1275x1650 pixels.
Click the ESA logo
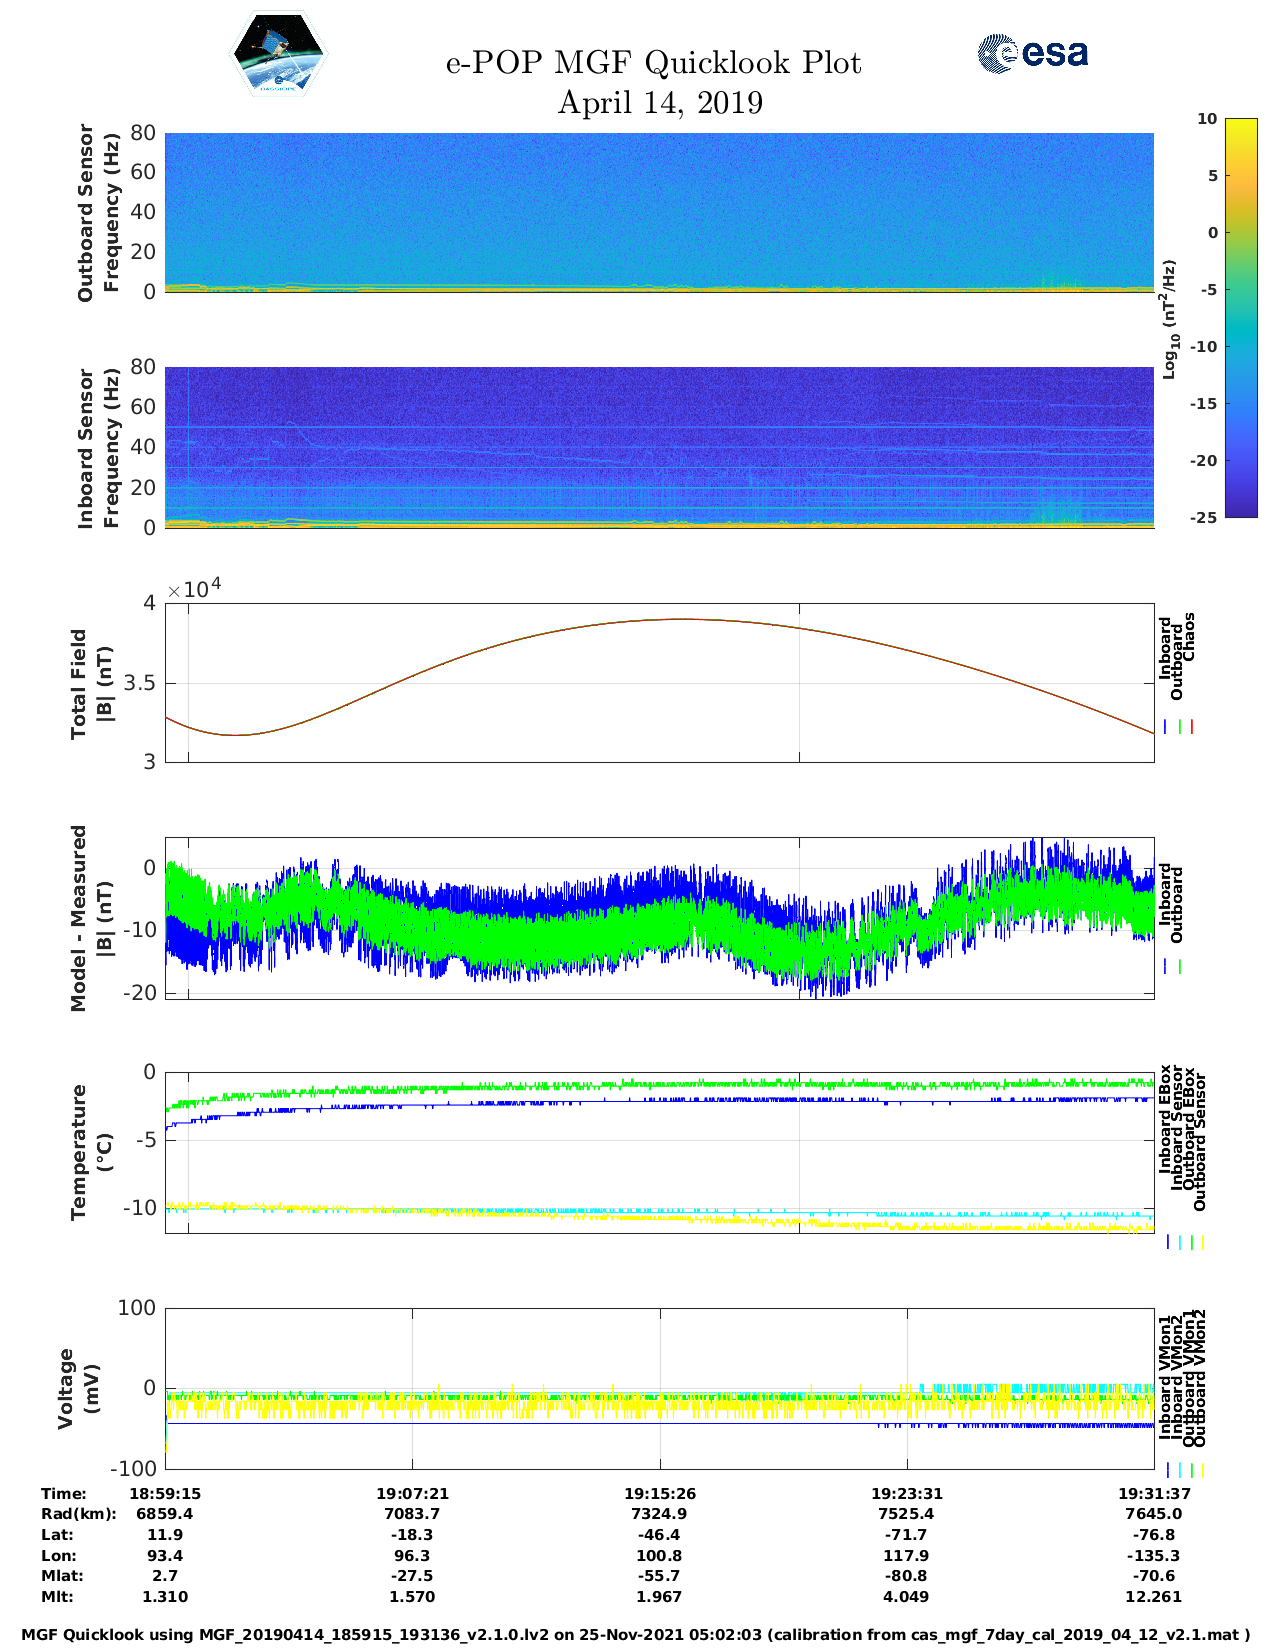click(1032, 53)
